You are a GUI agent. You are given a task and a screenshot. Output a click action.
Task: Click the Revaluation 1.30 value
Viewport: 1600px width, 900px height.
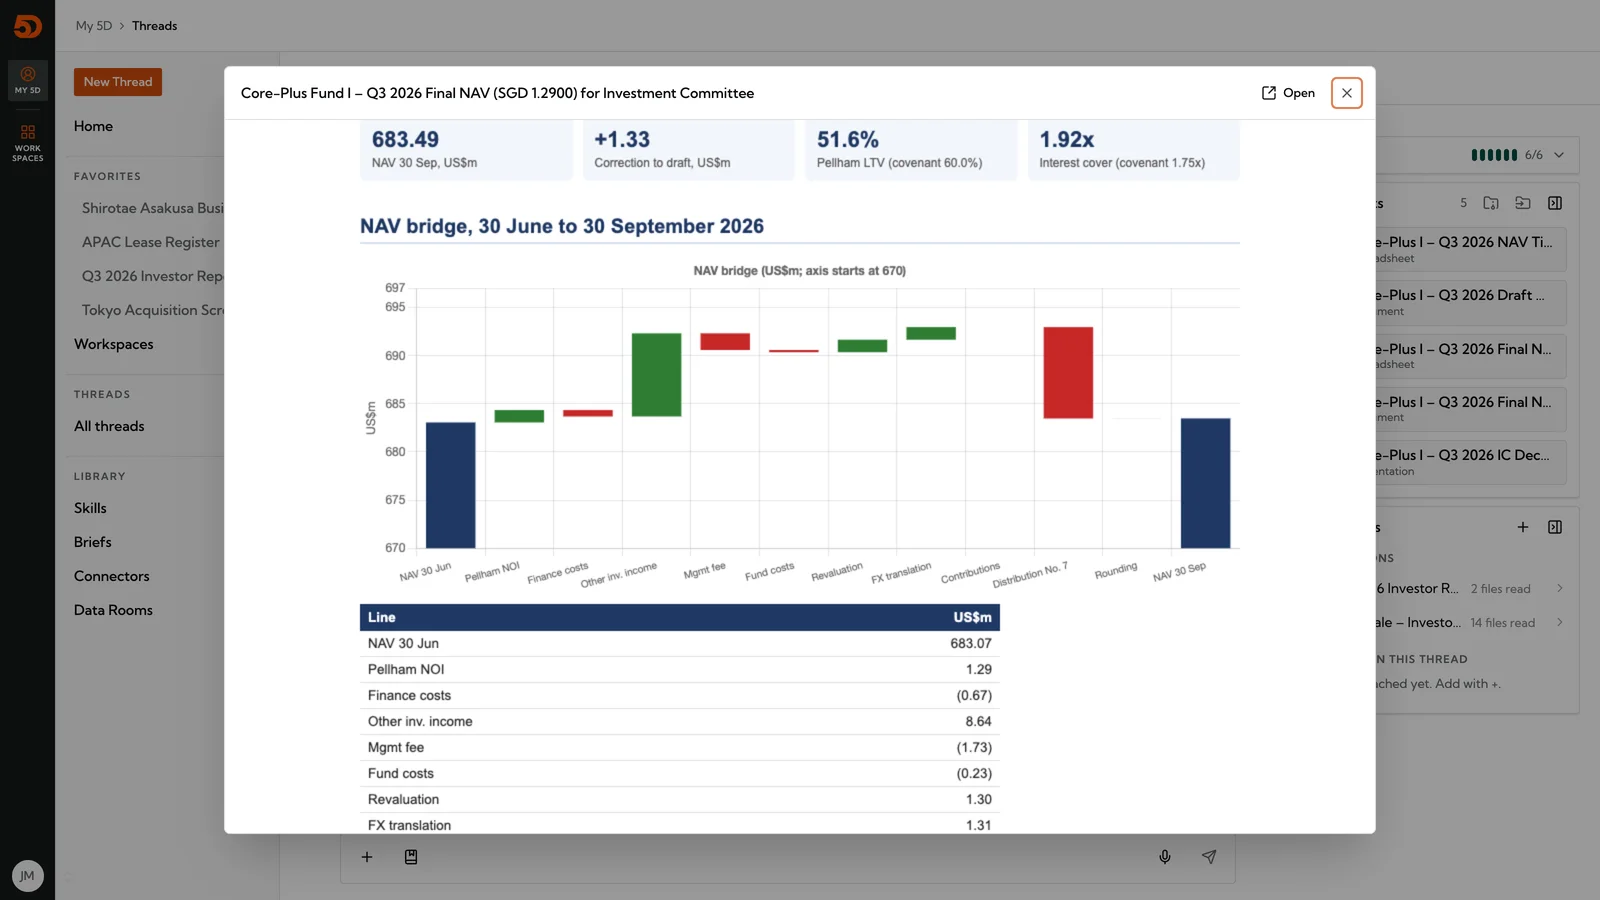pyautogui.click(x=979, y=799)
